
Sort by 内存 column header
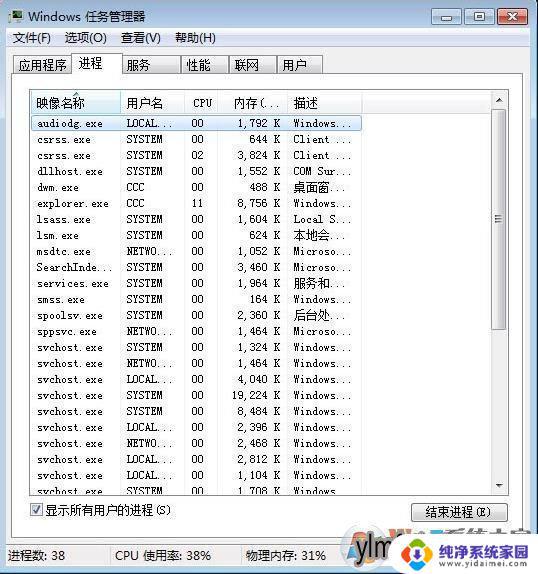click(x=253, y=103)
